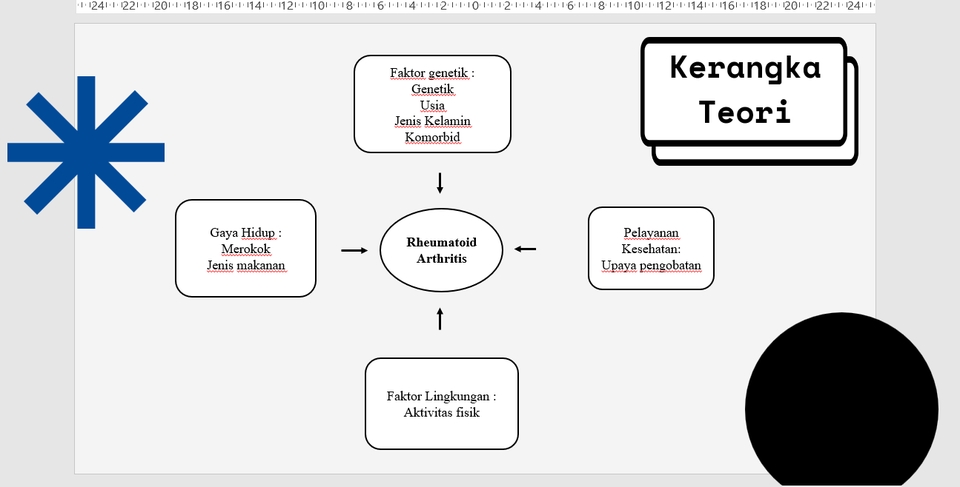Click the Jenis Kelamin line

click(432, 121)
